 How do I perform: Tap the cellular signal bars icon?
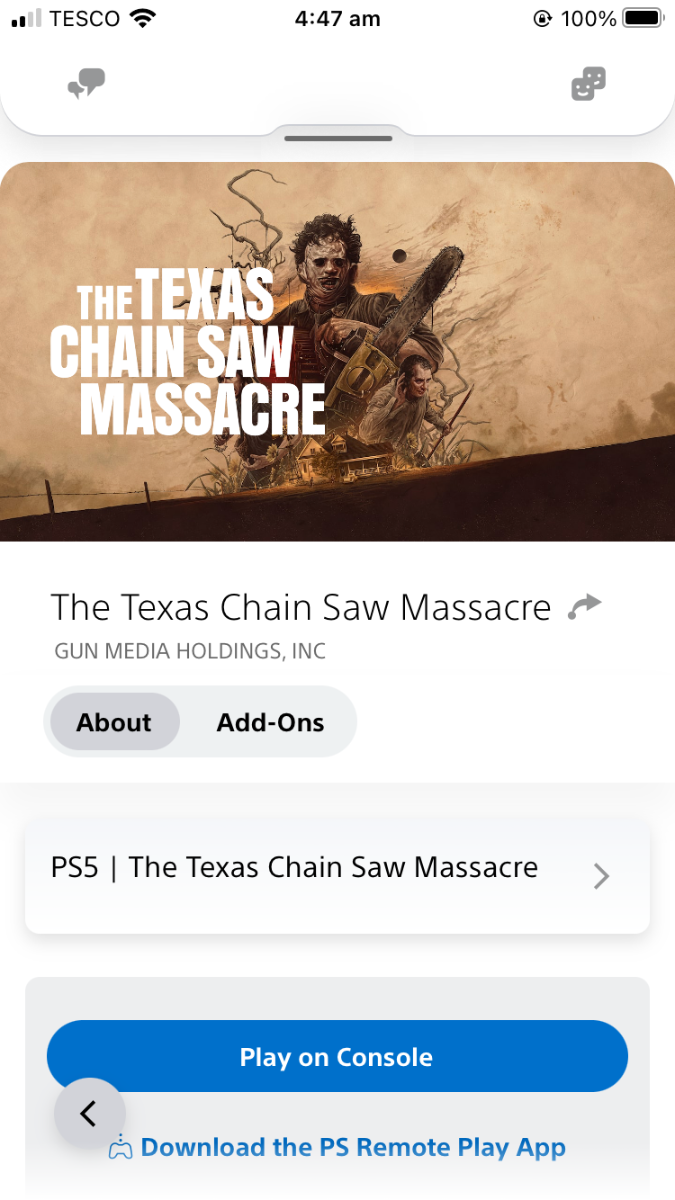point(27,18)
